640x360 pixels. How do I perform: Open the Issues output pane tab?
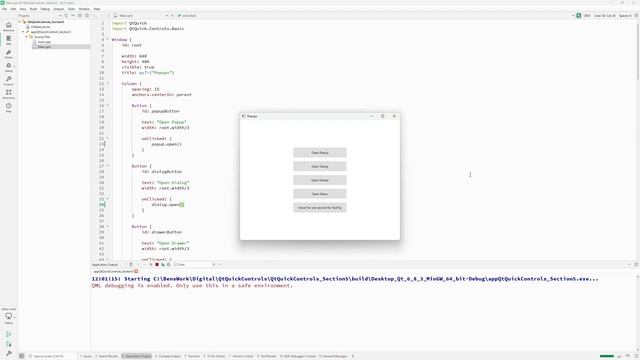tap(86, 356)
